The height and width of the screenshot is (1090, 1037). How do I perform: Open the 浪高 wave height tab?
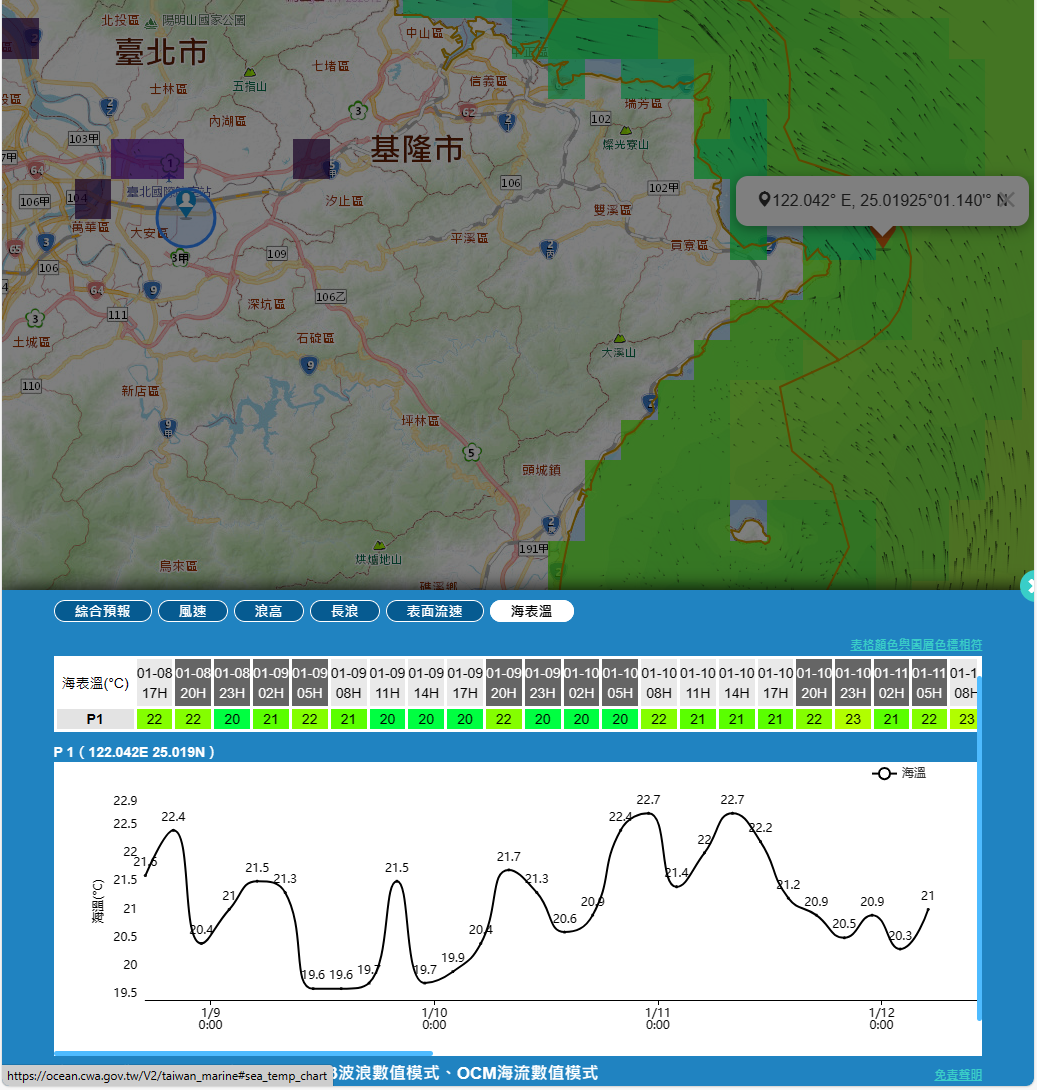(268, 611)
